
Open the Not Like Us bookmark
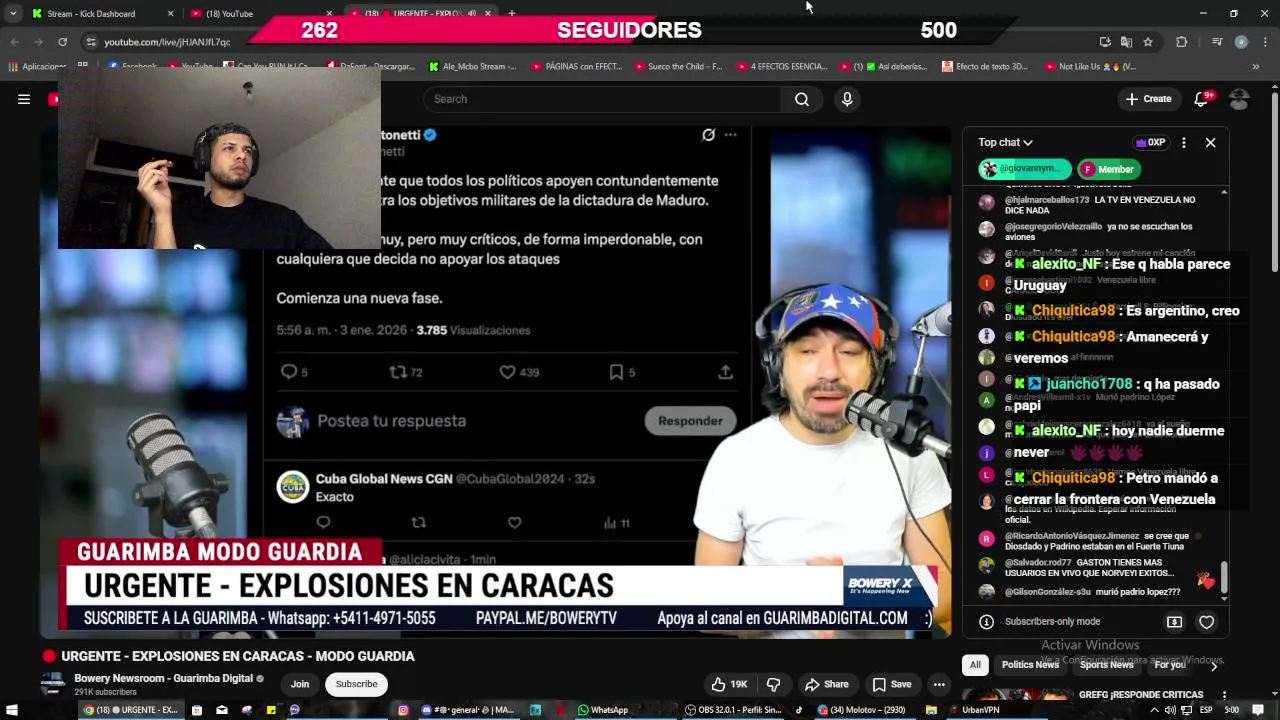[1090, 67]
